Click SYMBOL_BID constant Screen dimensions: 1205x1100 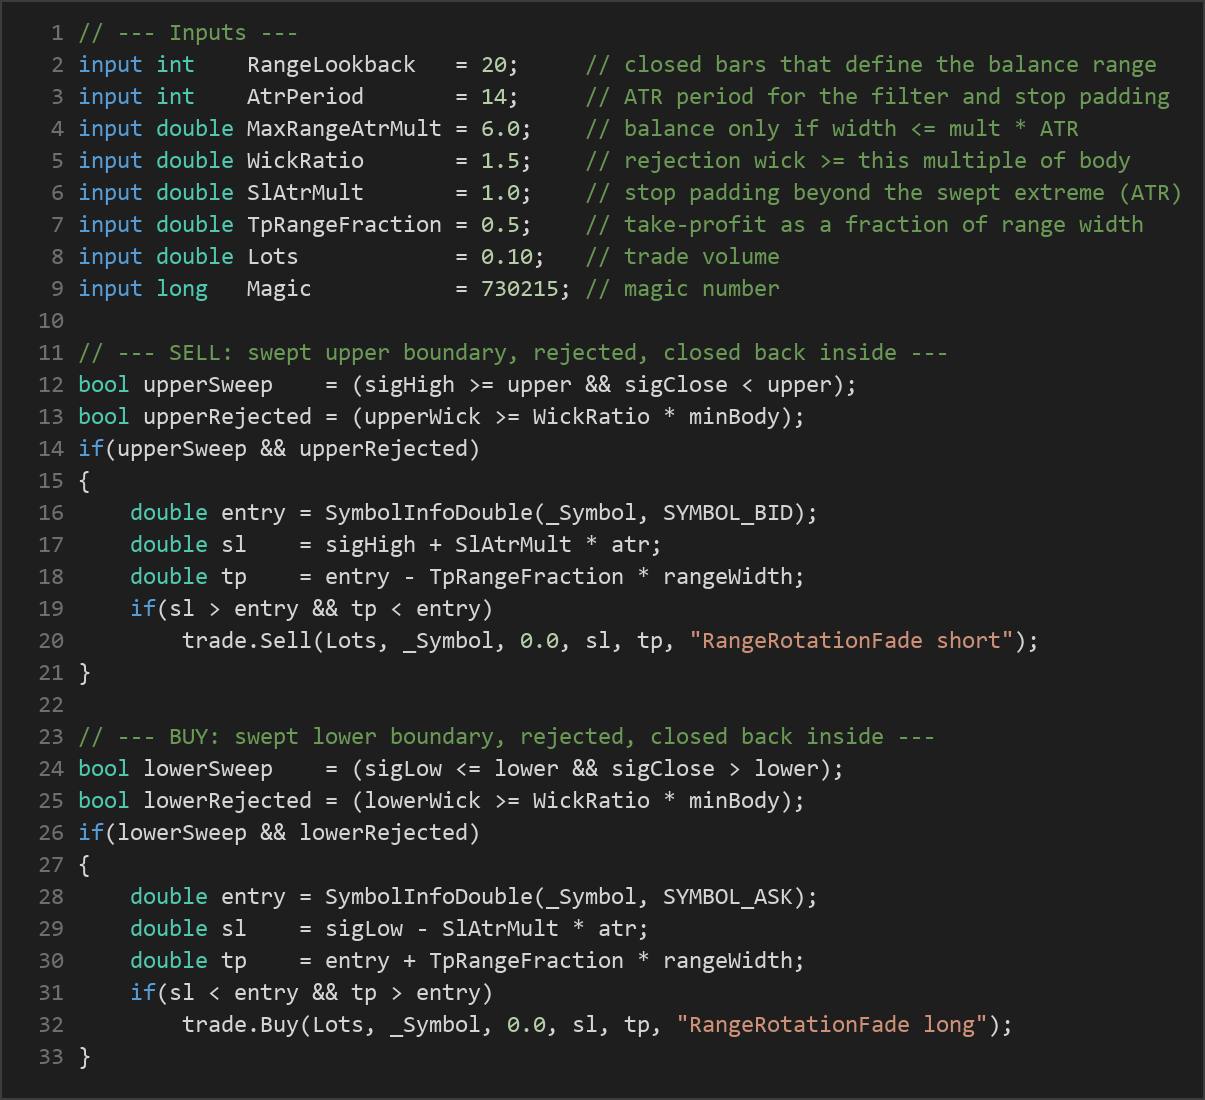pos(728,513)
